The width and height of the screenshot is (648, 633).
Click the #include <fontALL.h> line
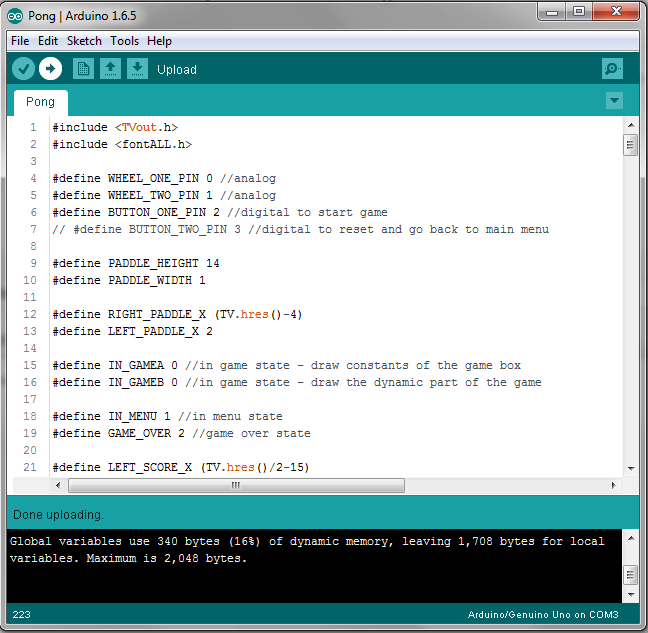click(122, 144)
